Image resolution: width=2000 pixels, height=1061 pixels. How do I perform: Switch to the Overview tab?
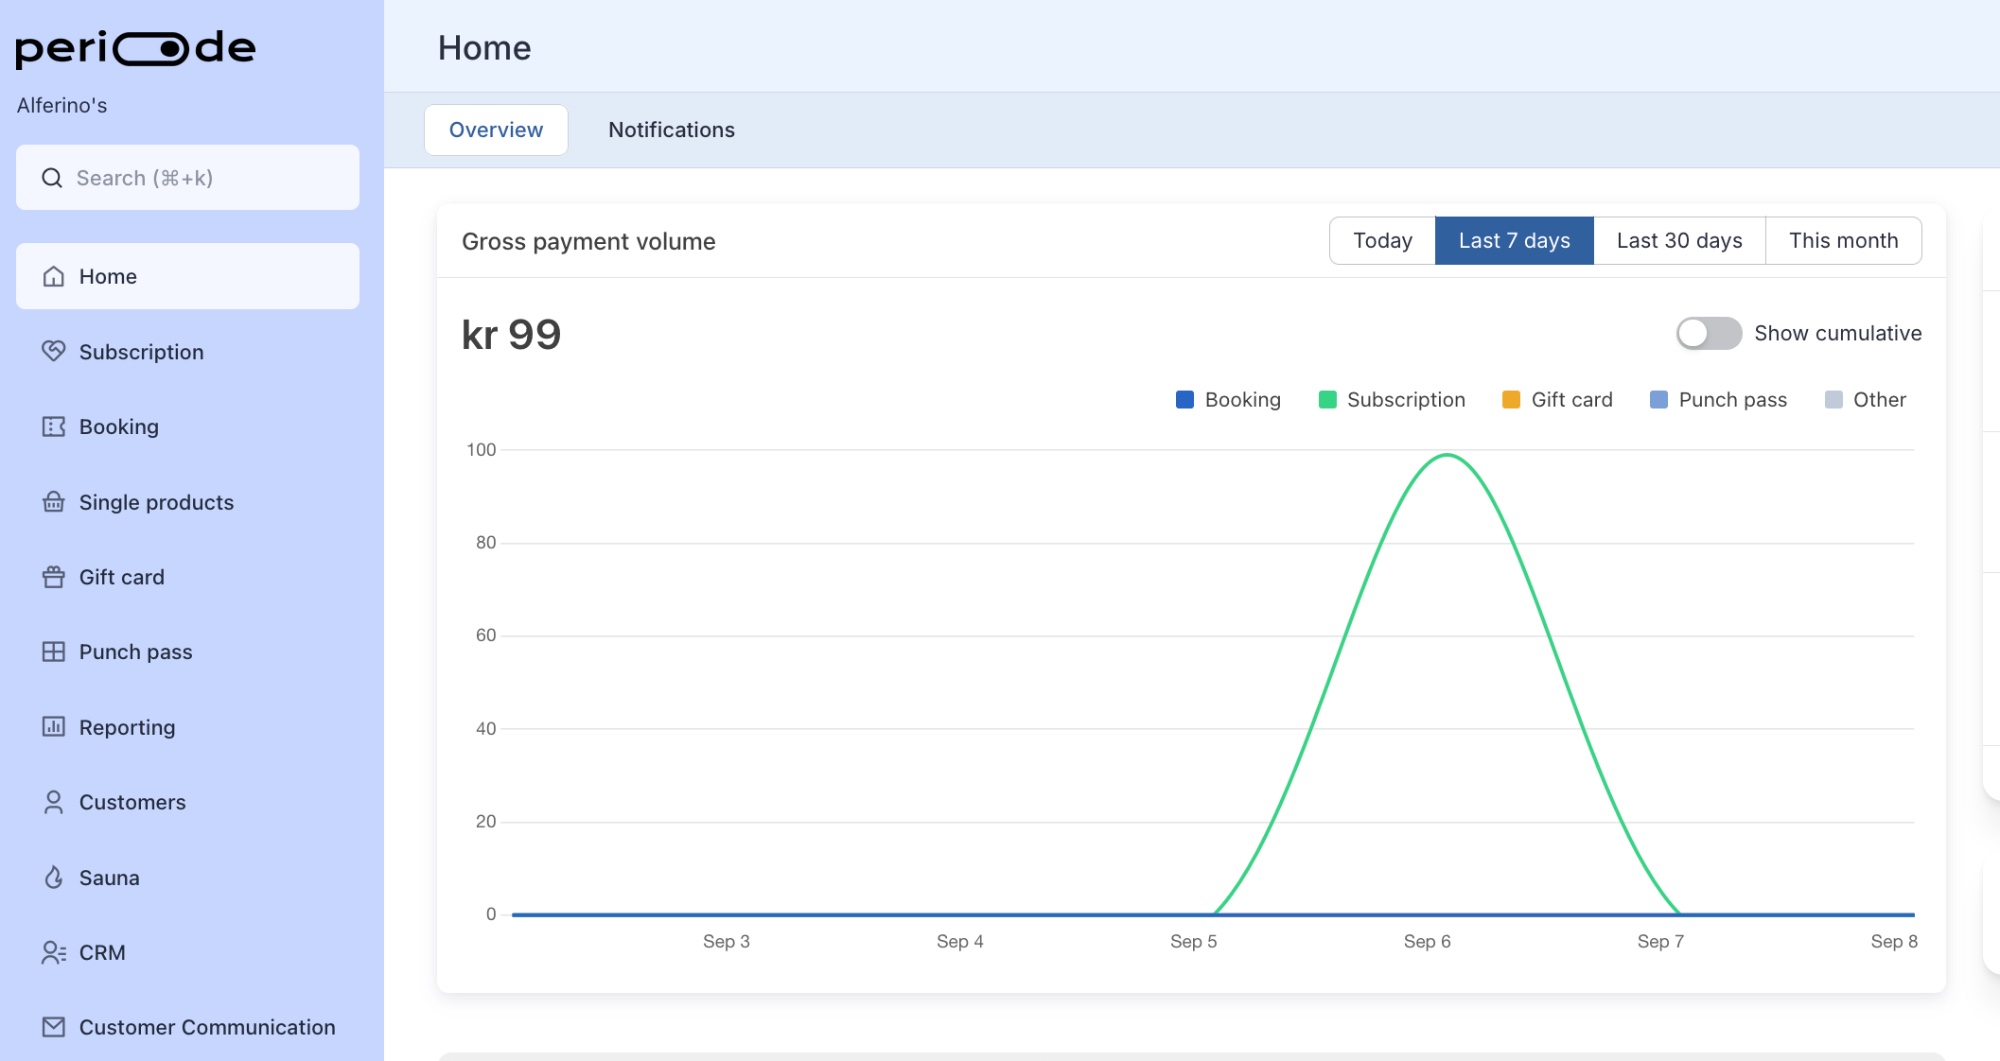pos(496,130)
